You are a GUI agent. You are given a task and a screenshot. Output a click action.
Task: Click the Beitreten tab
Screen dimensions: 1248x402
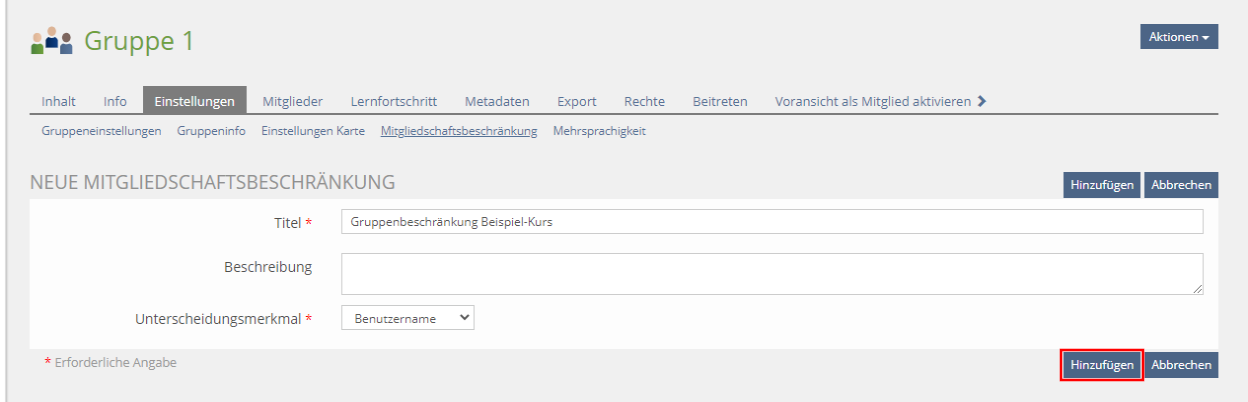[x=720, y=101]
